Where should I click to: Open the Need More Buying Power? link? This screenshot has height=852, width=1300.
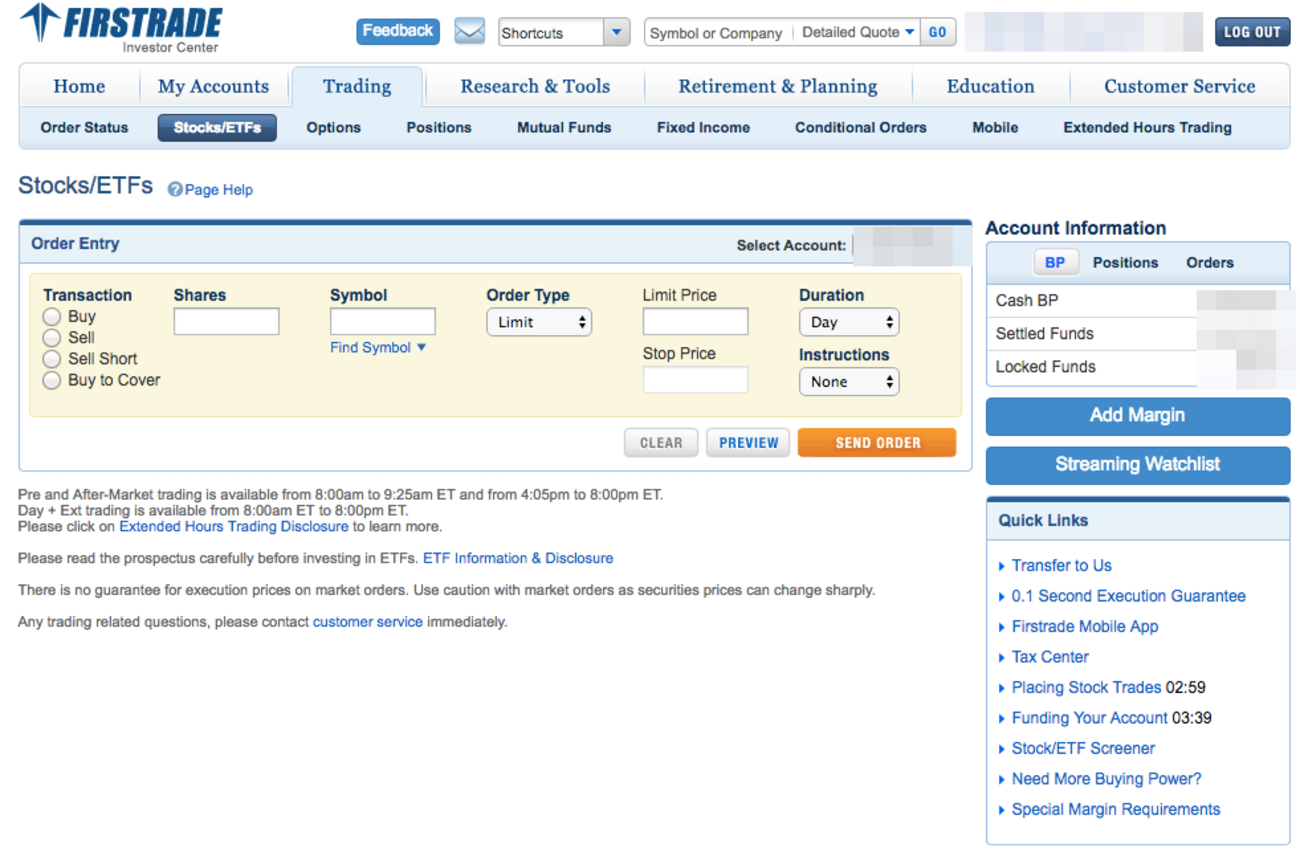1106,779
